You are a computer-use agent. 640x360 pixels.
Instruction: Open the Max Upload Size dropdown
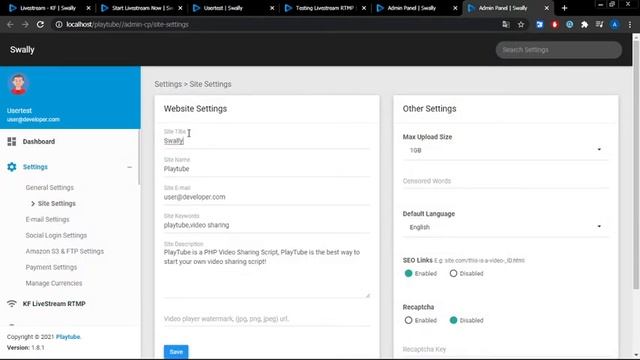[x=505, y=150]
